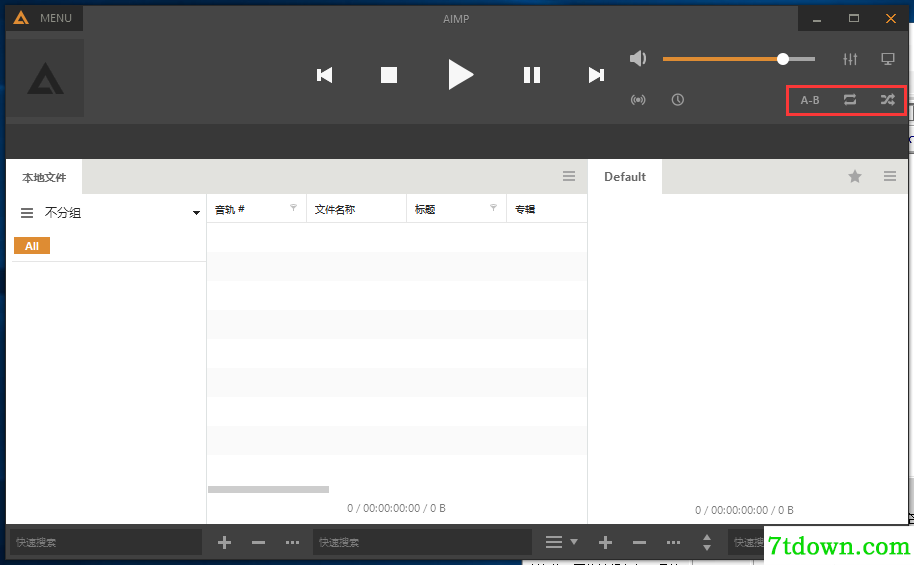Screen dimensions: 914x565
Task: Click library status 0 / 00:00:00:00 / 0 B
Action: (396, 508)
